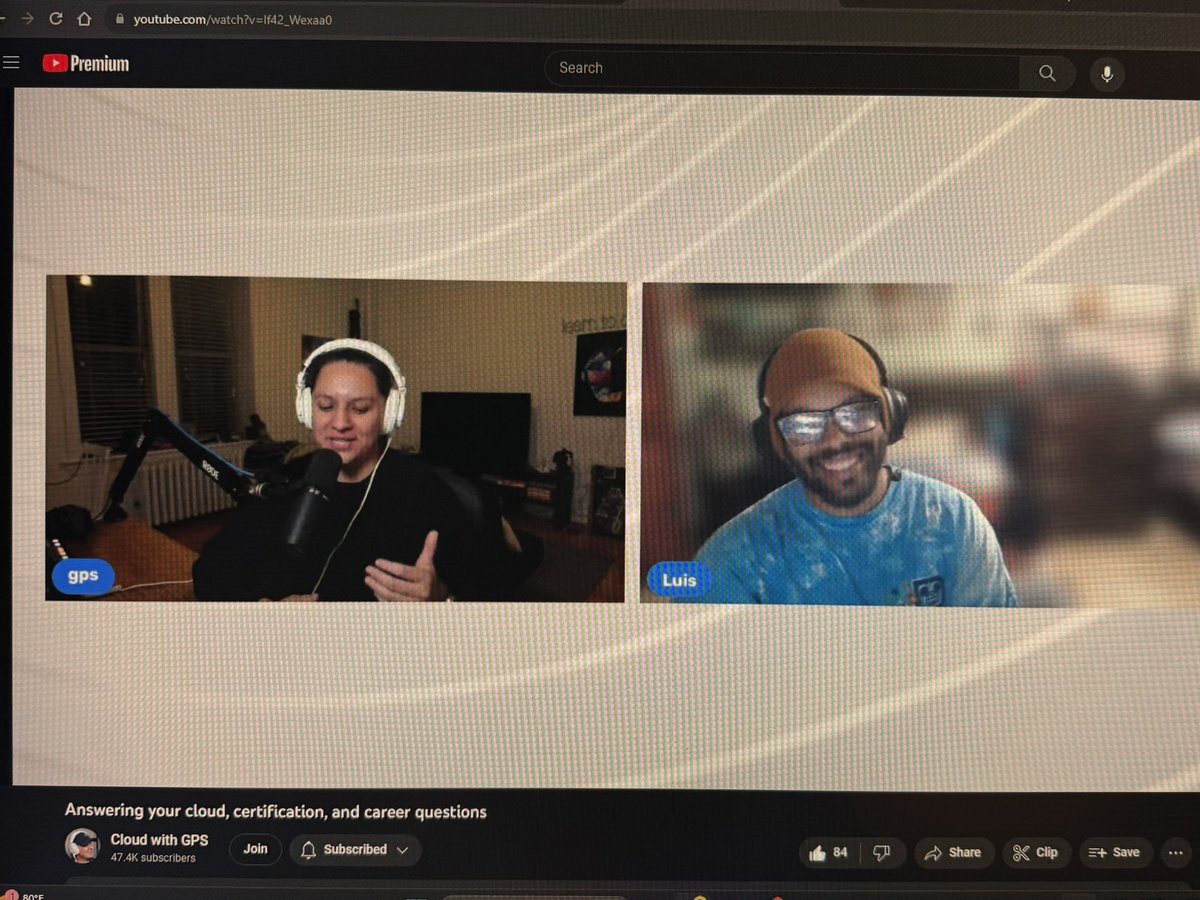
Task: Like the video with thumbs up
Action: pos(828,853)
